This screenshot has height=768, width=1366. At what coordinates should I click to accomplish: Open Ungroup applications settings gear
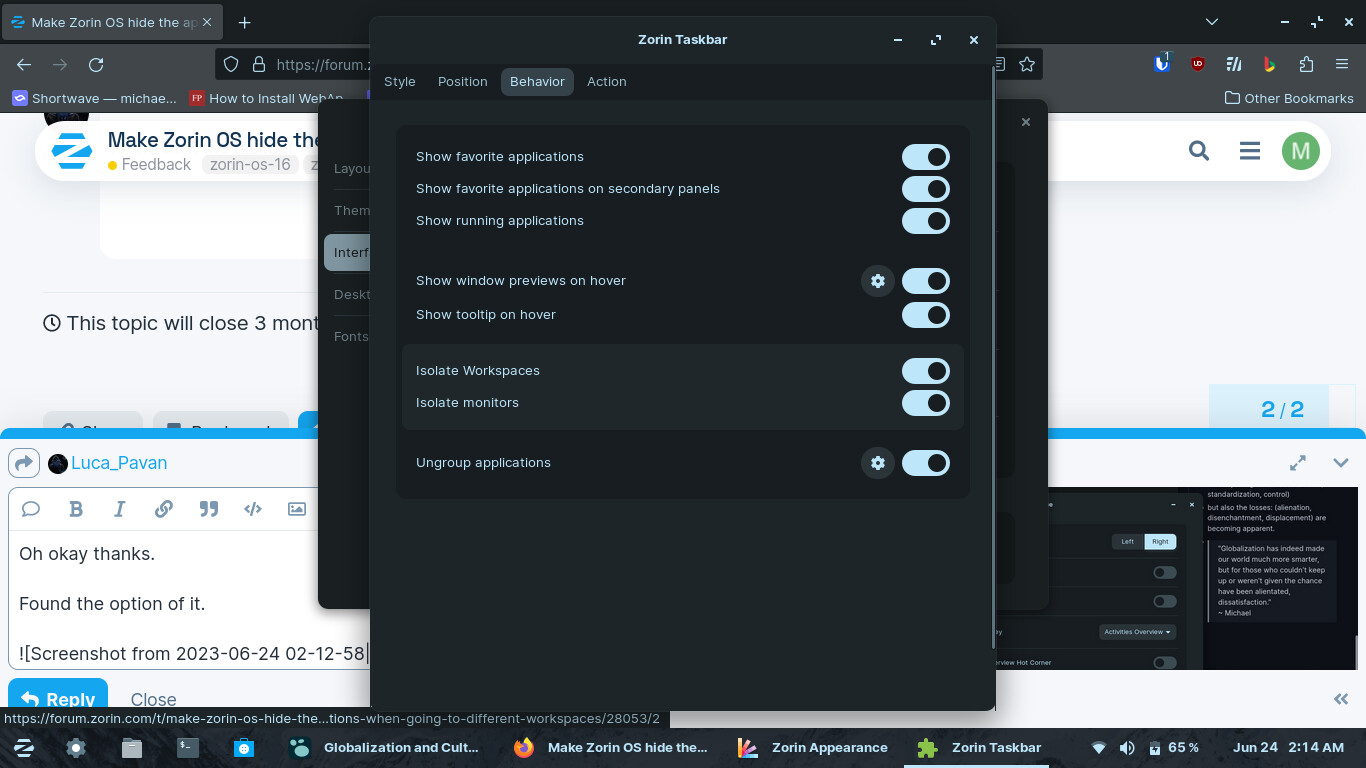[878, 463]
